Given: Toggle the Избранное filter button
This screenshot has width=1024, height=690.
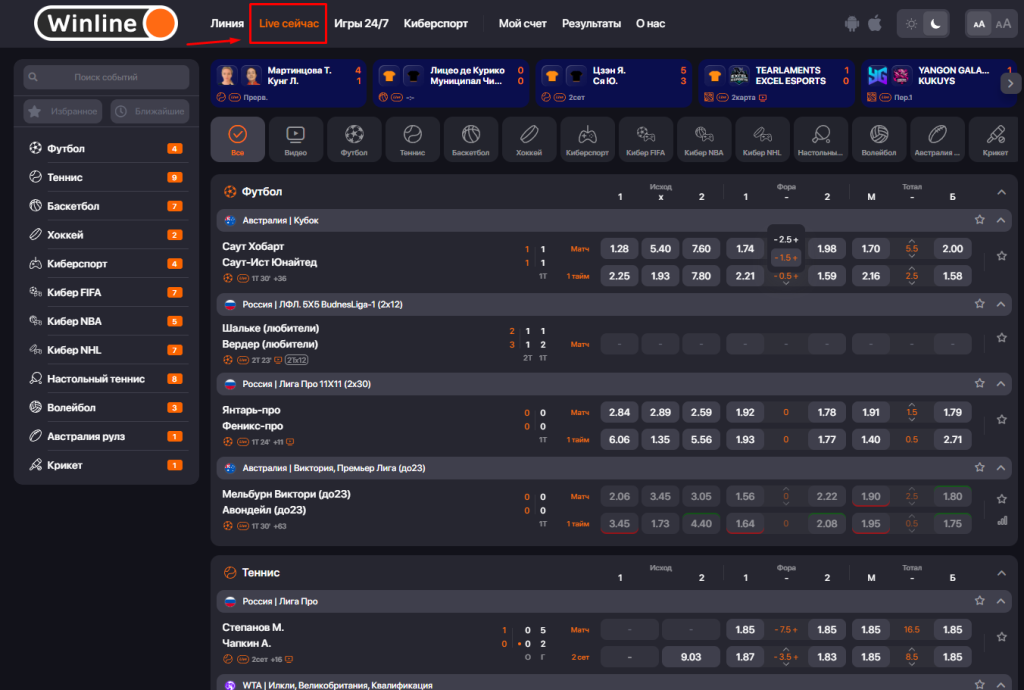Looking at the screenshot, I should click(63, 112).
